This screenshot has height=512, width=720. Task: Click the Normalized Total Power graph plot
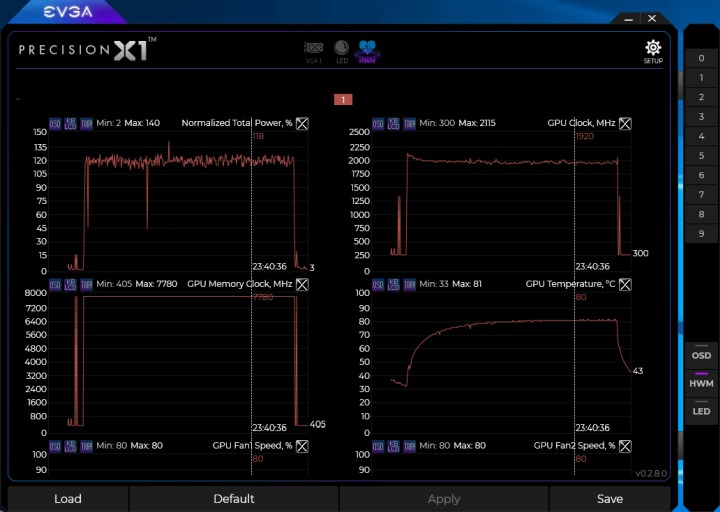[179, 201]
